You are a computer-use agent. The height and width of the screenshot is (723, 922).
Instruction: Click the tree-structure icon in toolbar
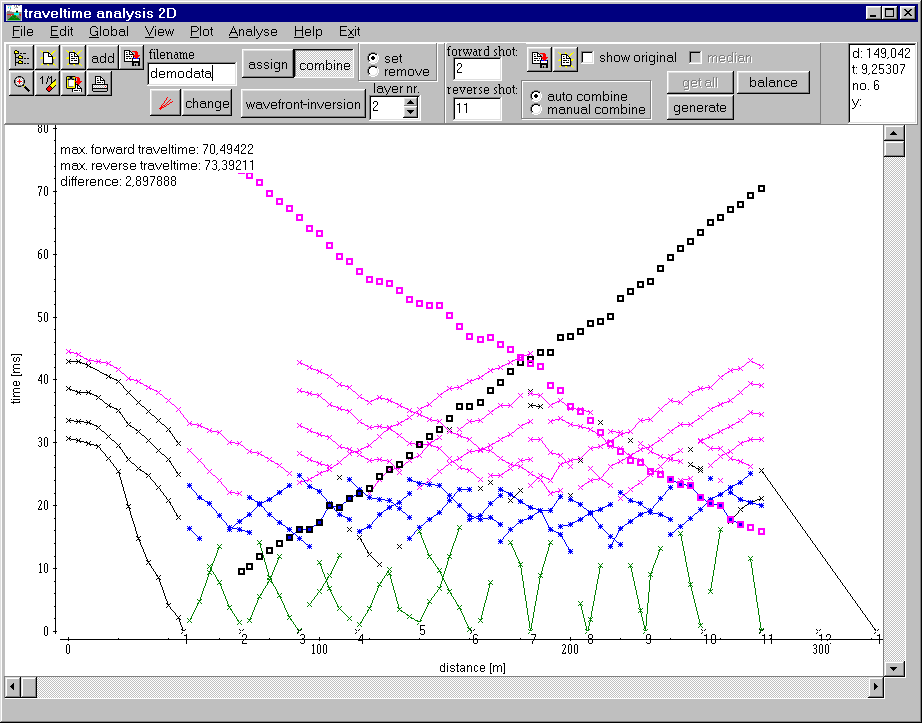(x=20, y=58)
